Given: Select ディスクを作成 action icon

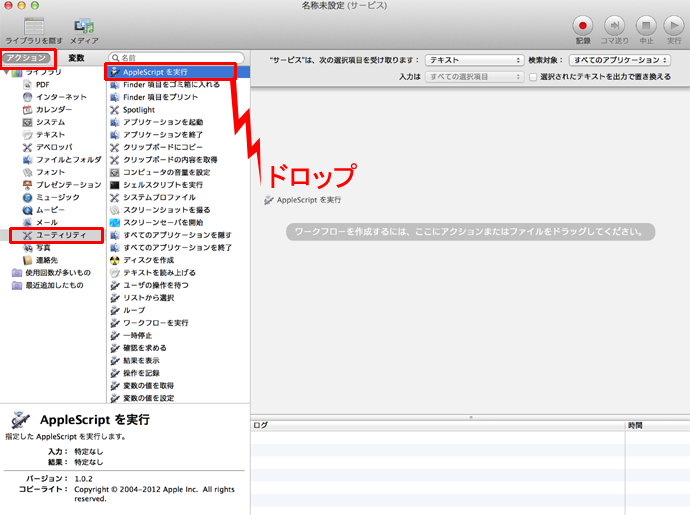Looking at the screenshot, I should pyautogui.click(x=114, y=260).
